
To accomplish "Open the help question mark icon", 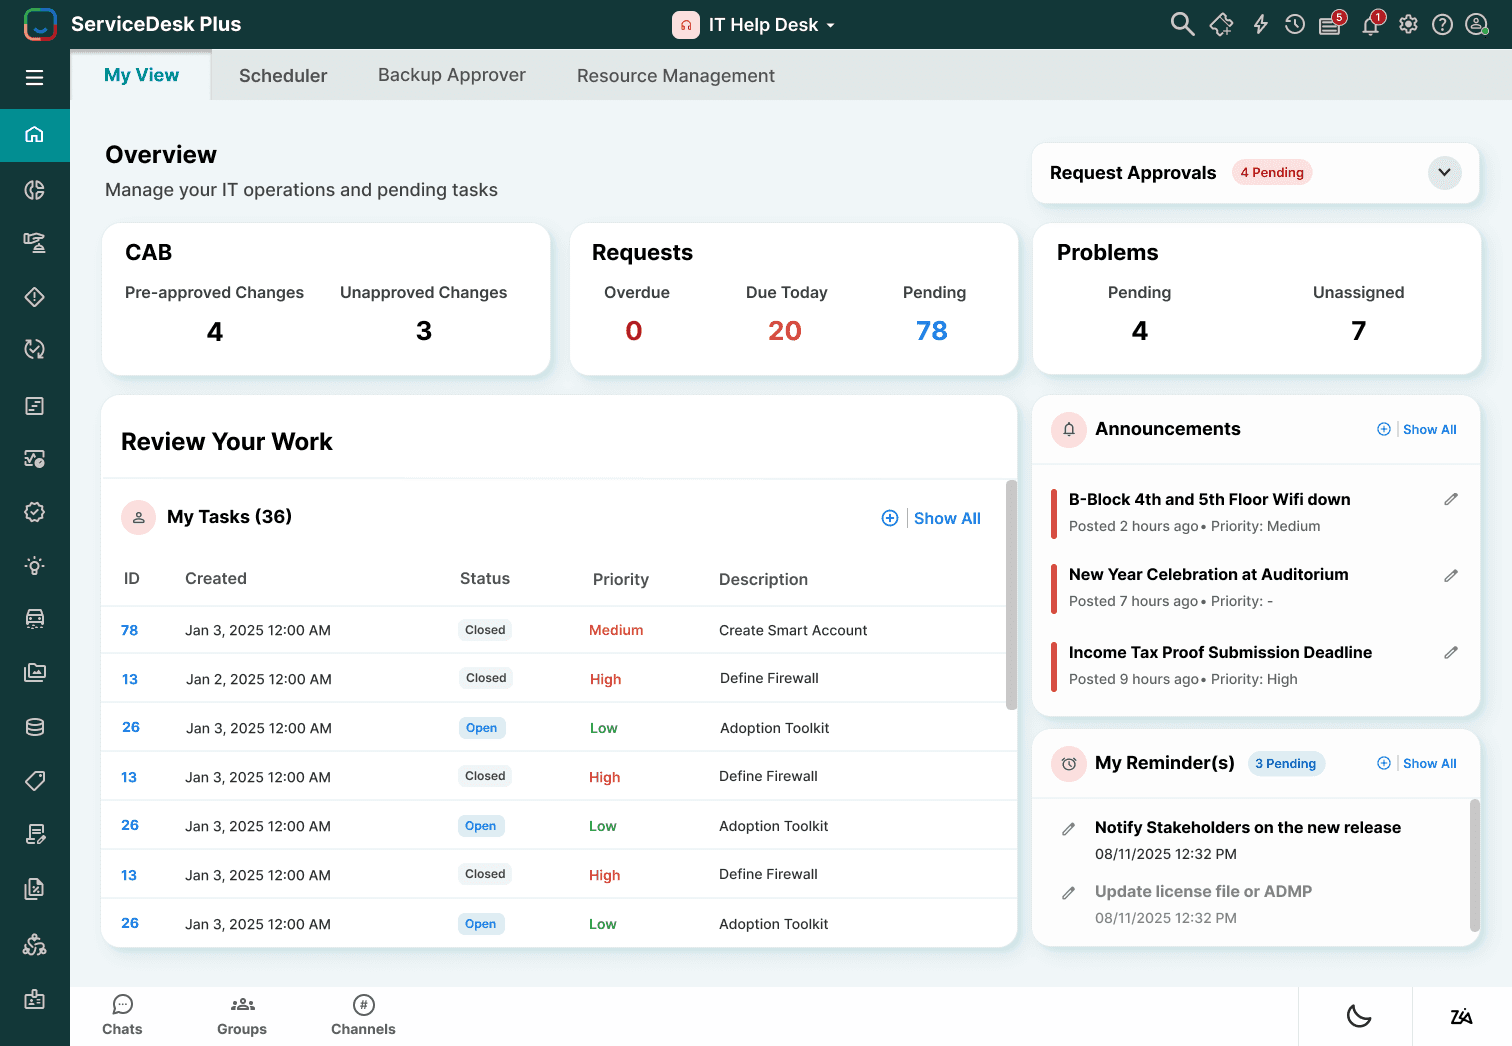I will [1442, 24].
